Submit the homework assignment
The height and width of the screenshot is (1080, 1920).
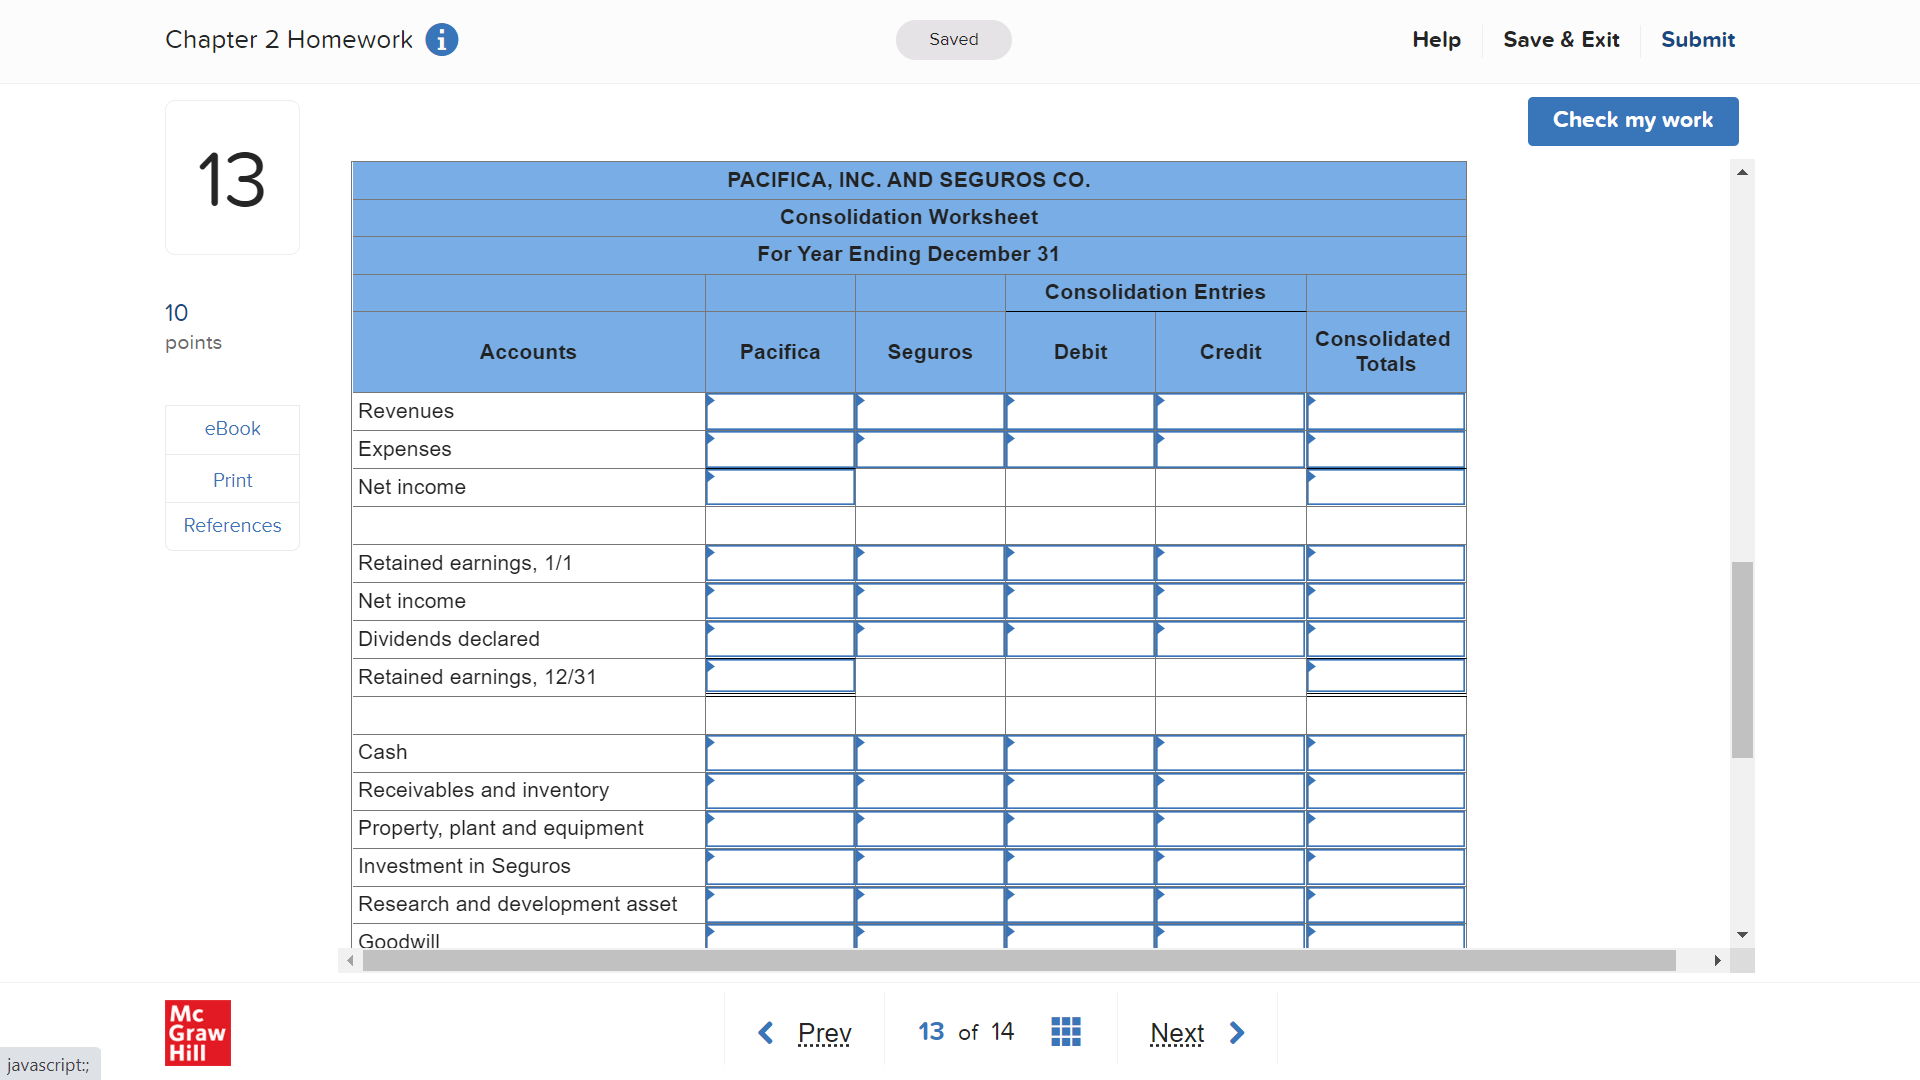pyautogui.click(x=1698, y=40)
